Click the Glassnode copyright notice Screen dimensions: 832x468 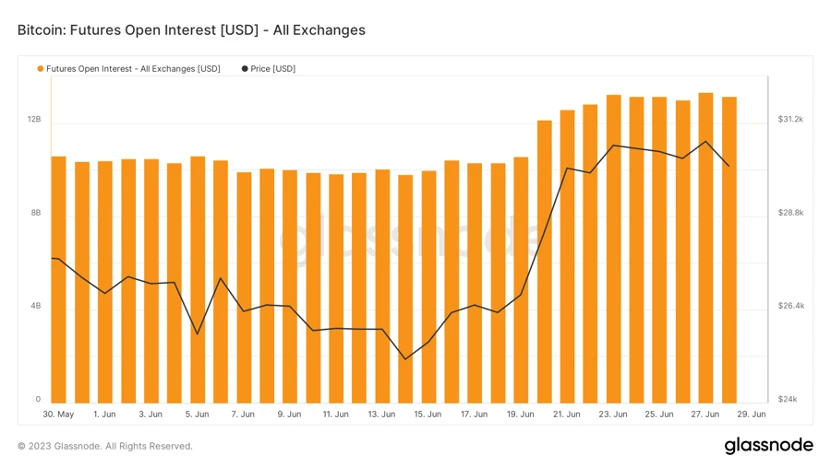point(105,446)
